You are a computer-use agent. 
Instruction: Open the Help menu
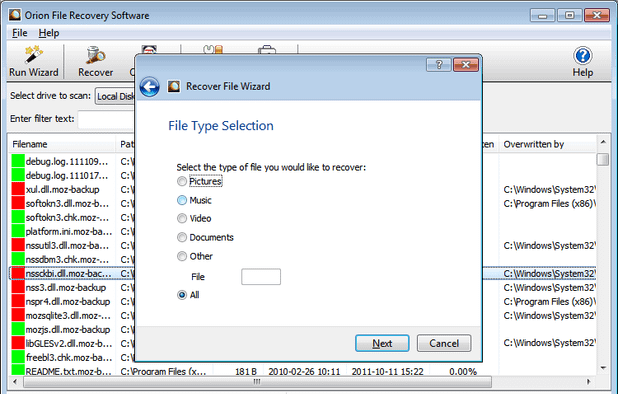(49, 33)
